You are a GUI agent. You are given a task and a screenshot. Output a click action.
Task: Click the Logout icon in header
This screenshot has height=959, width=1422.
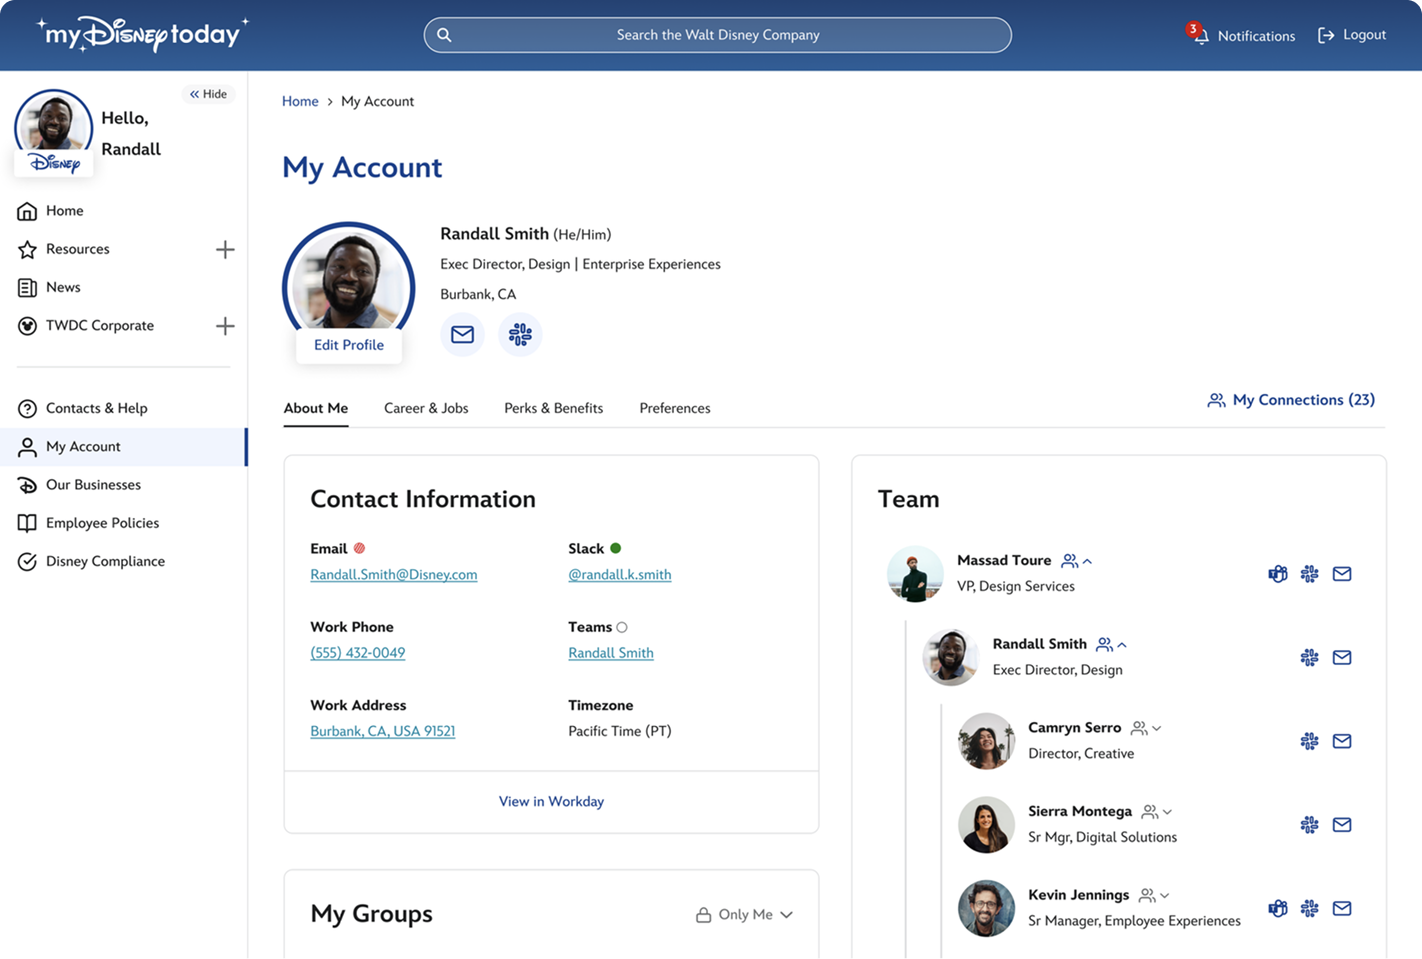(1326, 35)
